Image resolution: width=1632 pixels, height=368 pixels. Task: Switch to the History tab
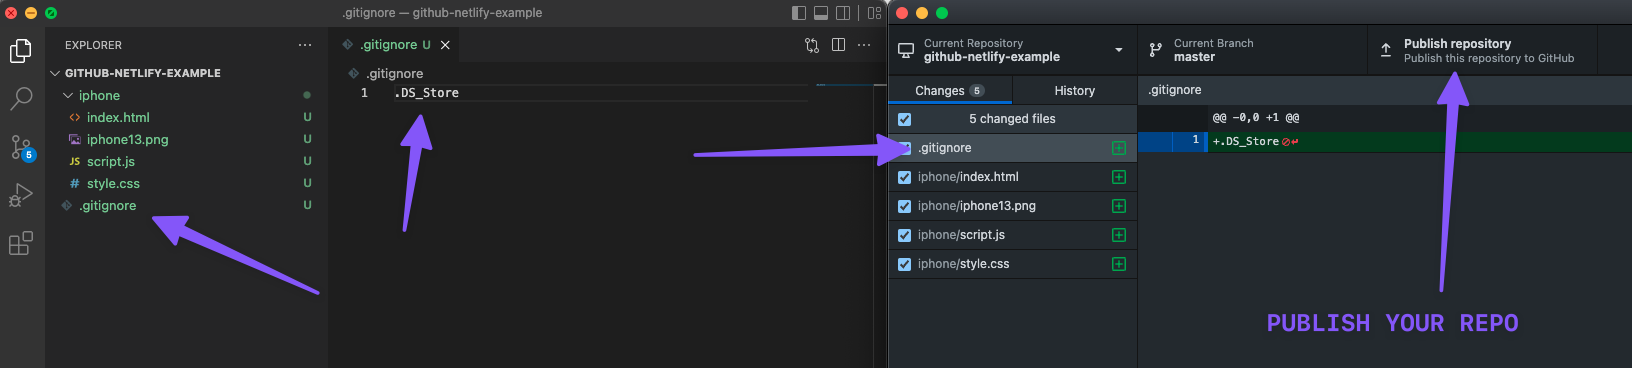[x=1075, y=90]
